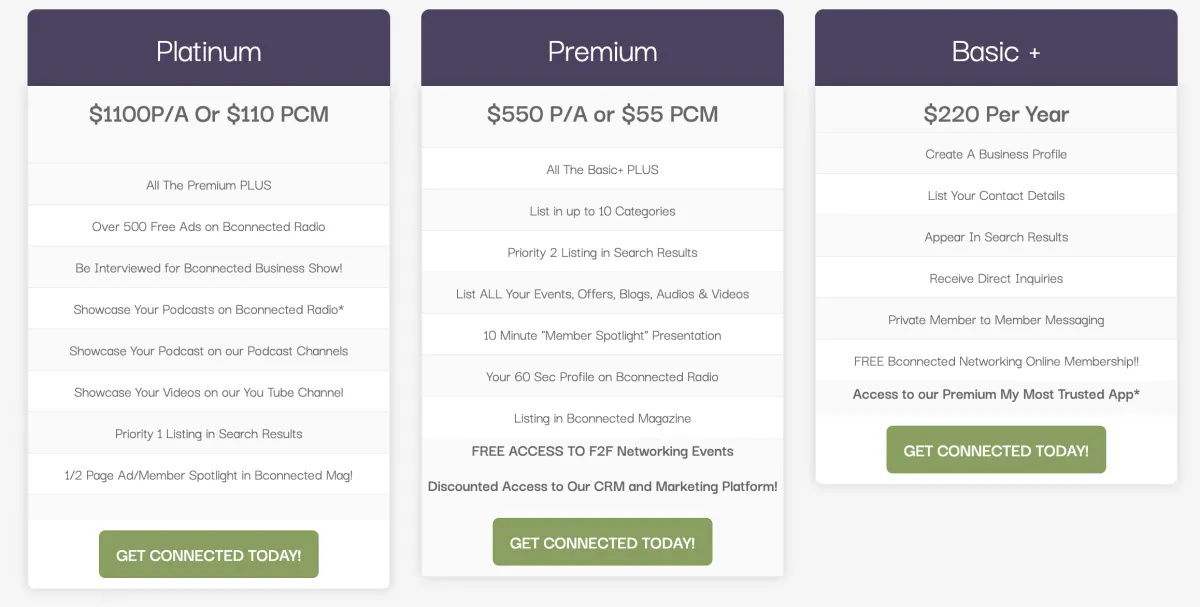The height and width of the screenshot is (607, 1200).
Task: Select the Basic + plan header
Action: [x=996, y=51]
